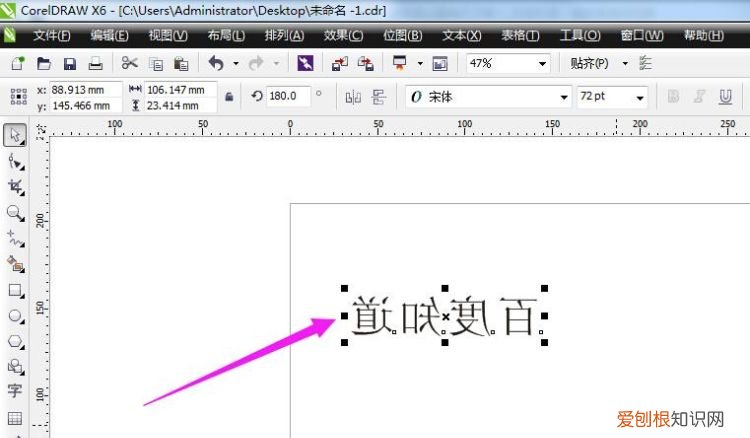
Task: Toggle lock ratio padlock
Action: click(229, 97)
